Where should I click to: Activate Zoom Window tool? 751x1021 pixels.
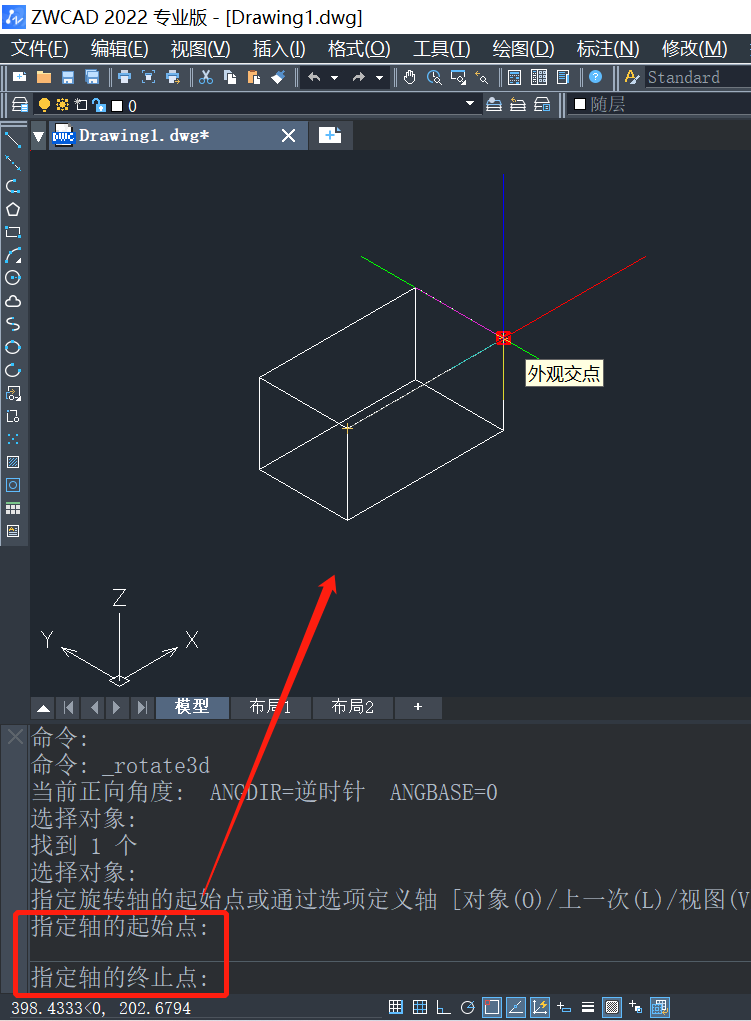click(x=458, y=77)
